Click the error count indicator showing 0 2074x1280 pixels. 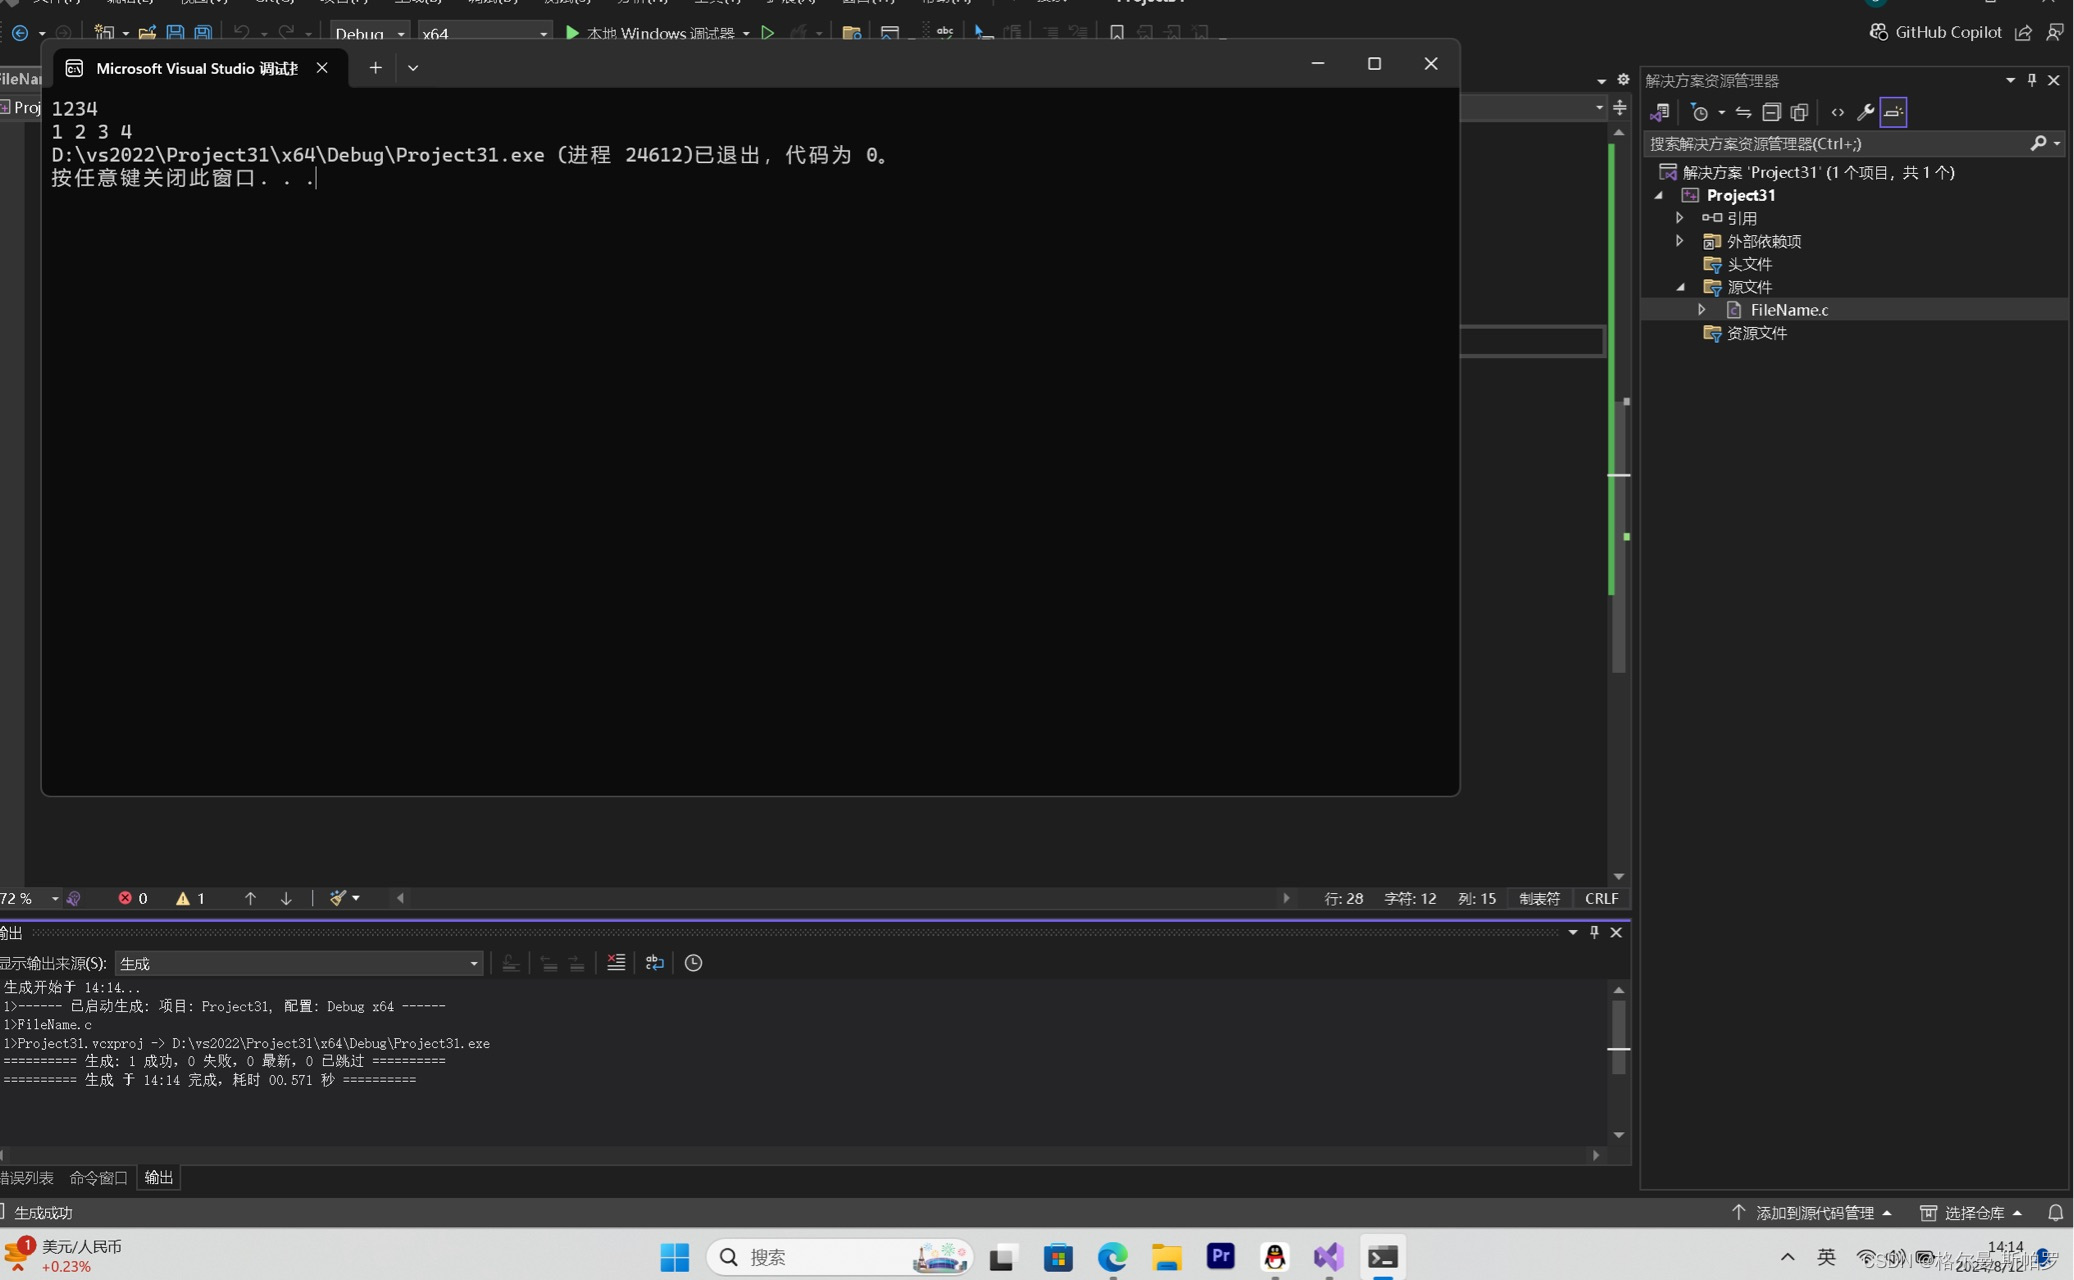[133, 898]
